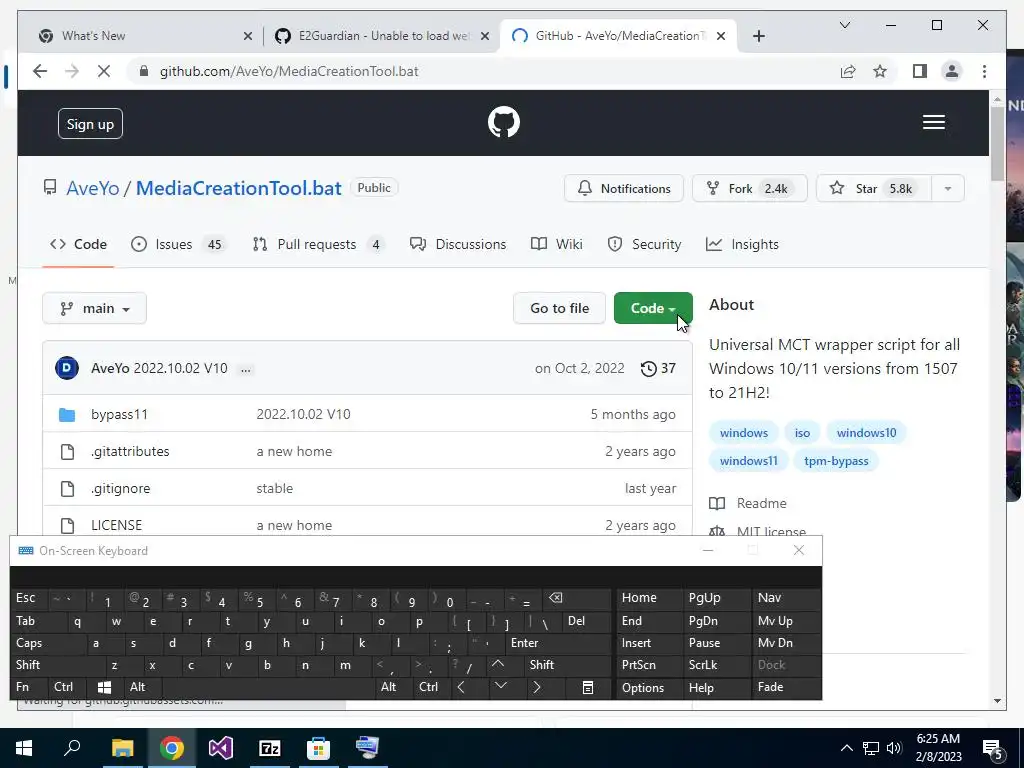Click backspace key icon on keyboard

(556, 598)
